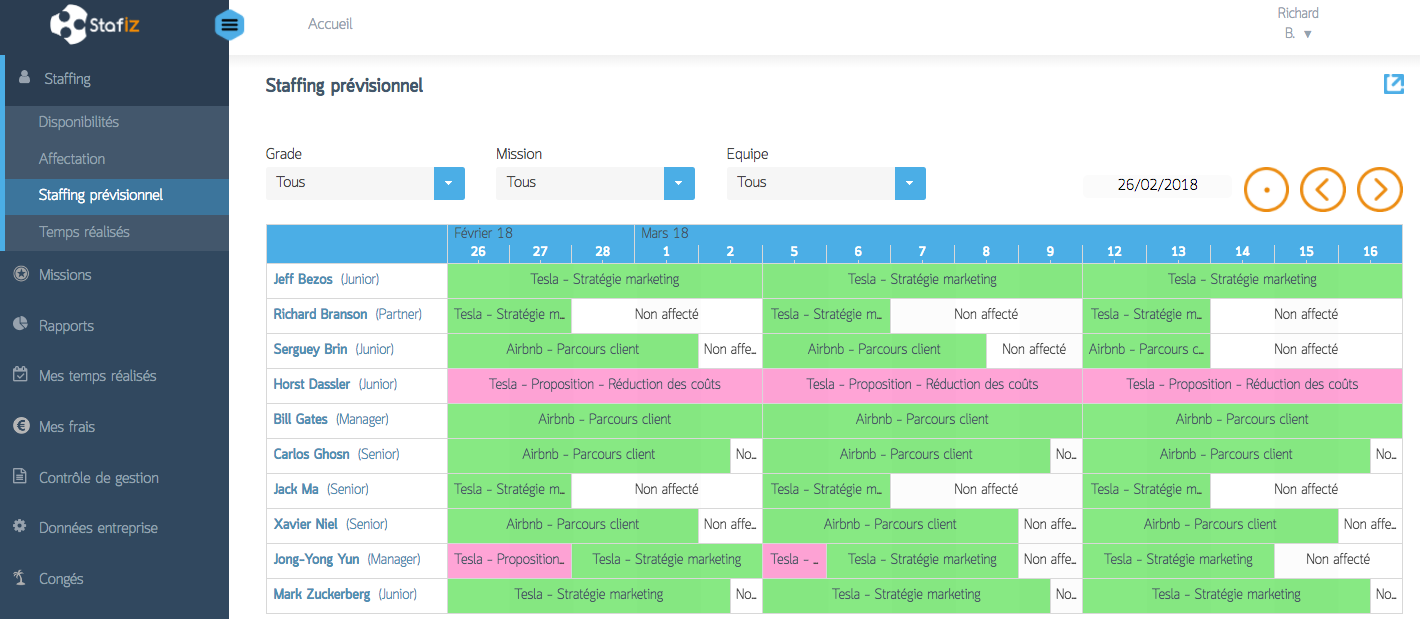Viewport: 1420px width, 619px height.
Task: Expand the Grade dropdown
Action: (449, 183)
